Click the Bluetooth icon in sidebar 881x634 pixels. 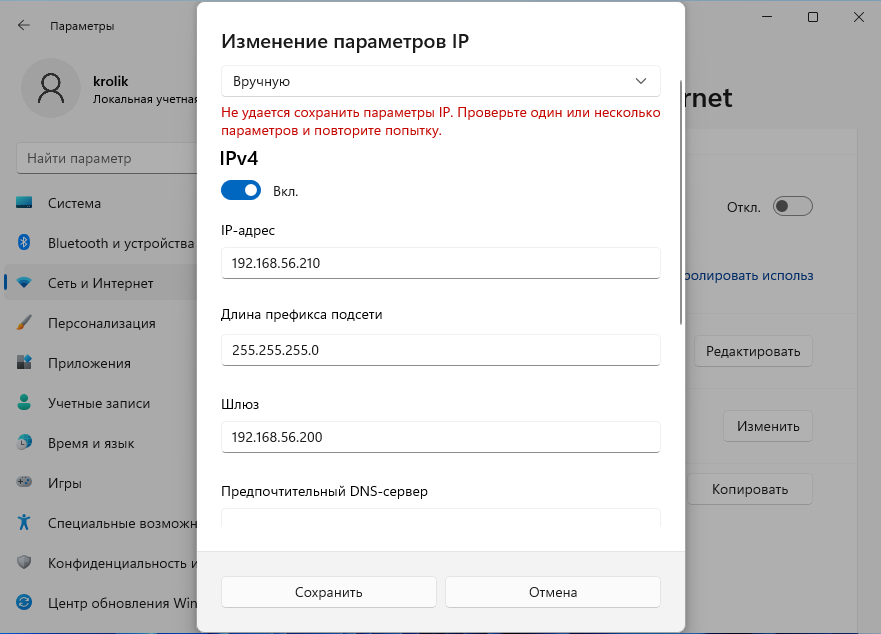point(24,242)
